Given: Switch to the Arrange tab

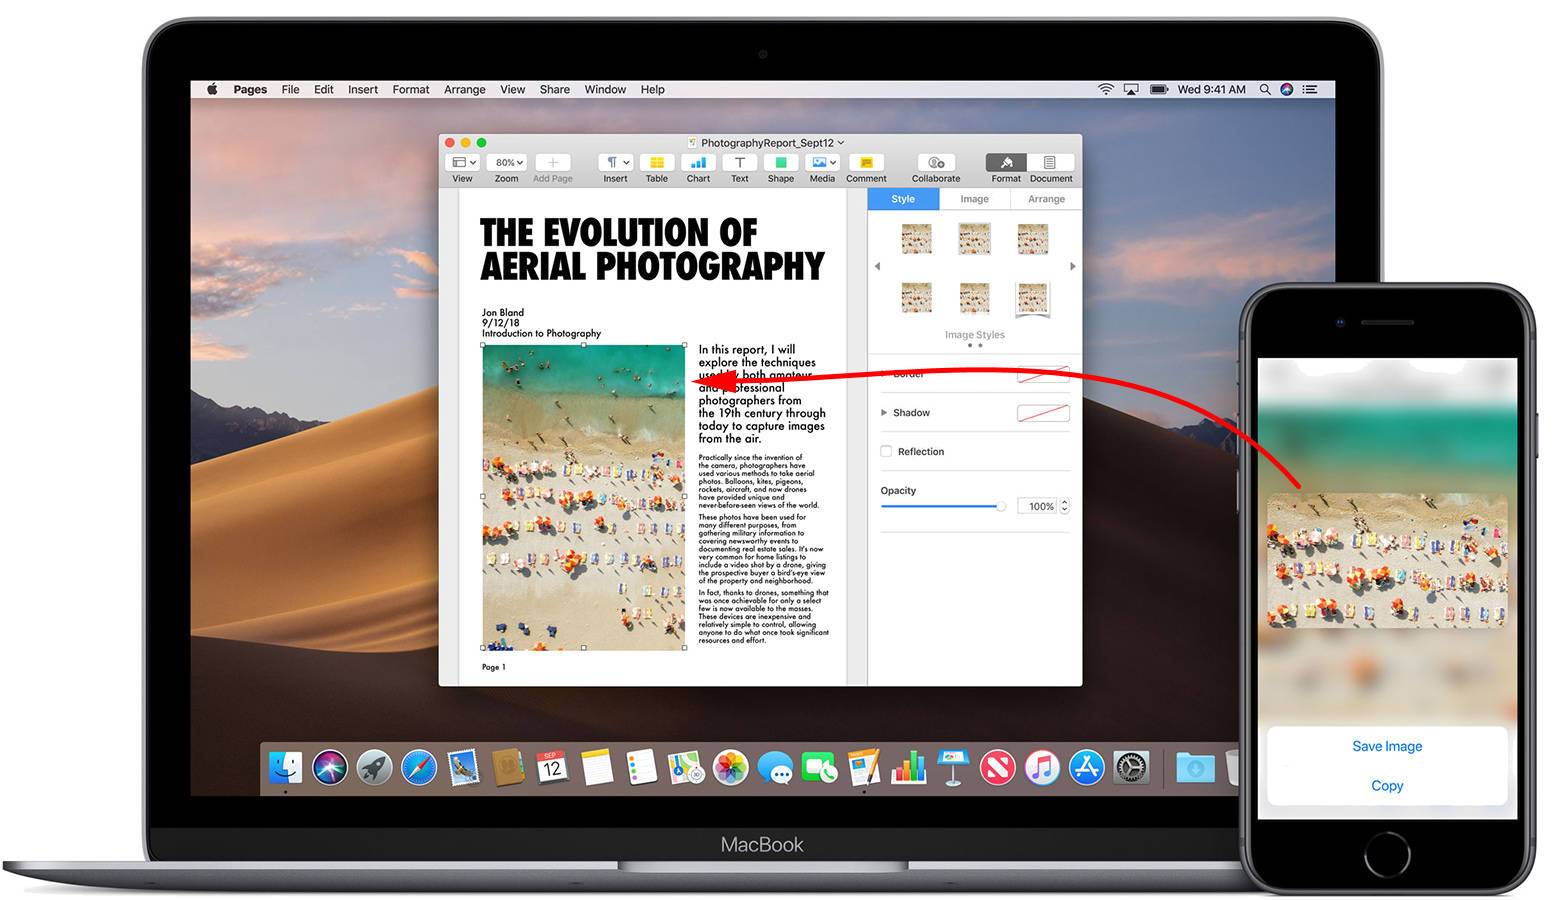Looking at the screenshot, I should (1046, 199).
